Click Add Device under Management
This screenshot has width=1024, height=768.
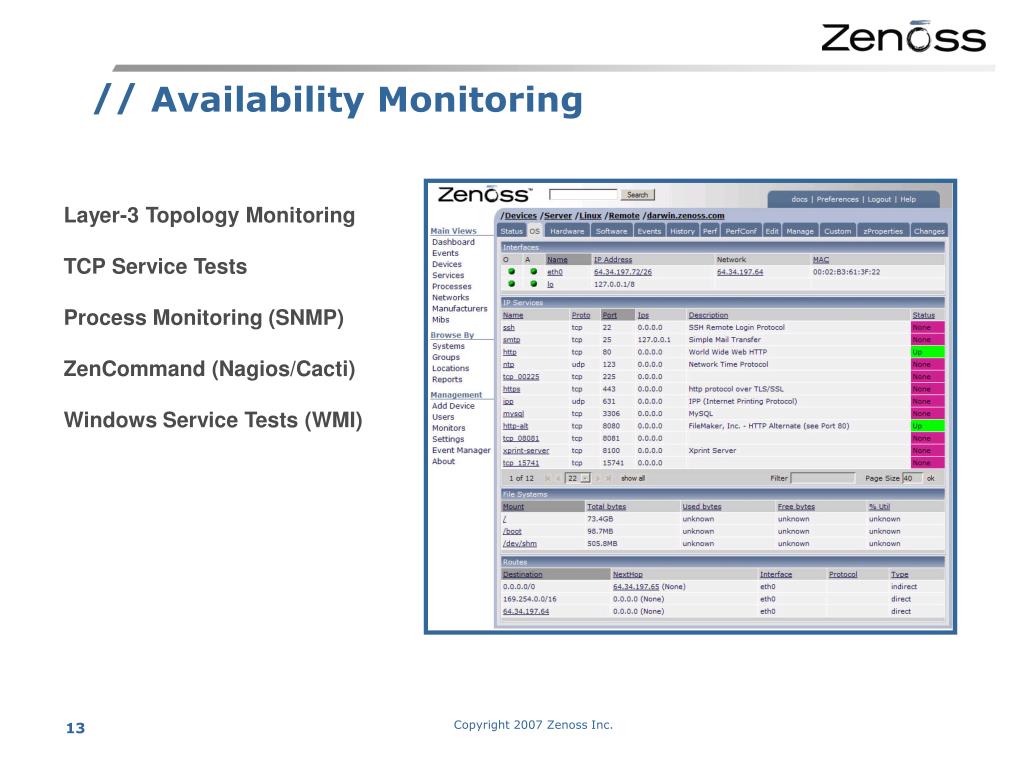point(453,406)
